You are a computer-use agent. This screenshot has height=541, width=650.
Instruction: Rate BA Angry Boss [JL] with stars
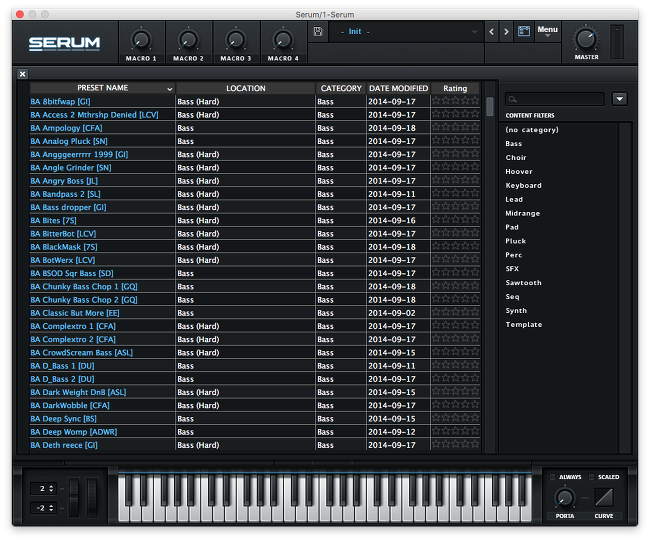(x=455, y=180)
